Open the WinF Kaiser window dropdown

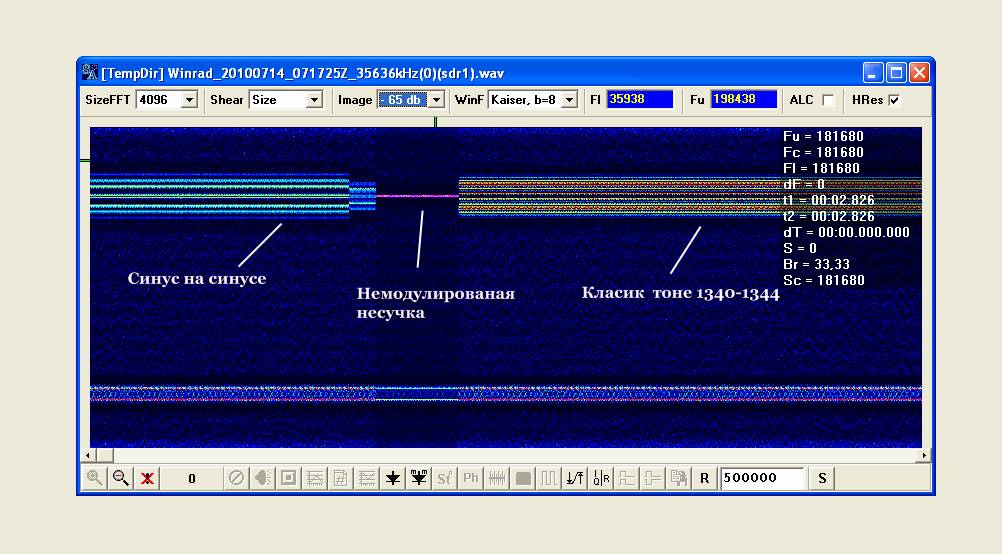(569, 100)
